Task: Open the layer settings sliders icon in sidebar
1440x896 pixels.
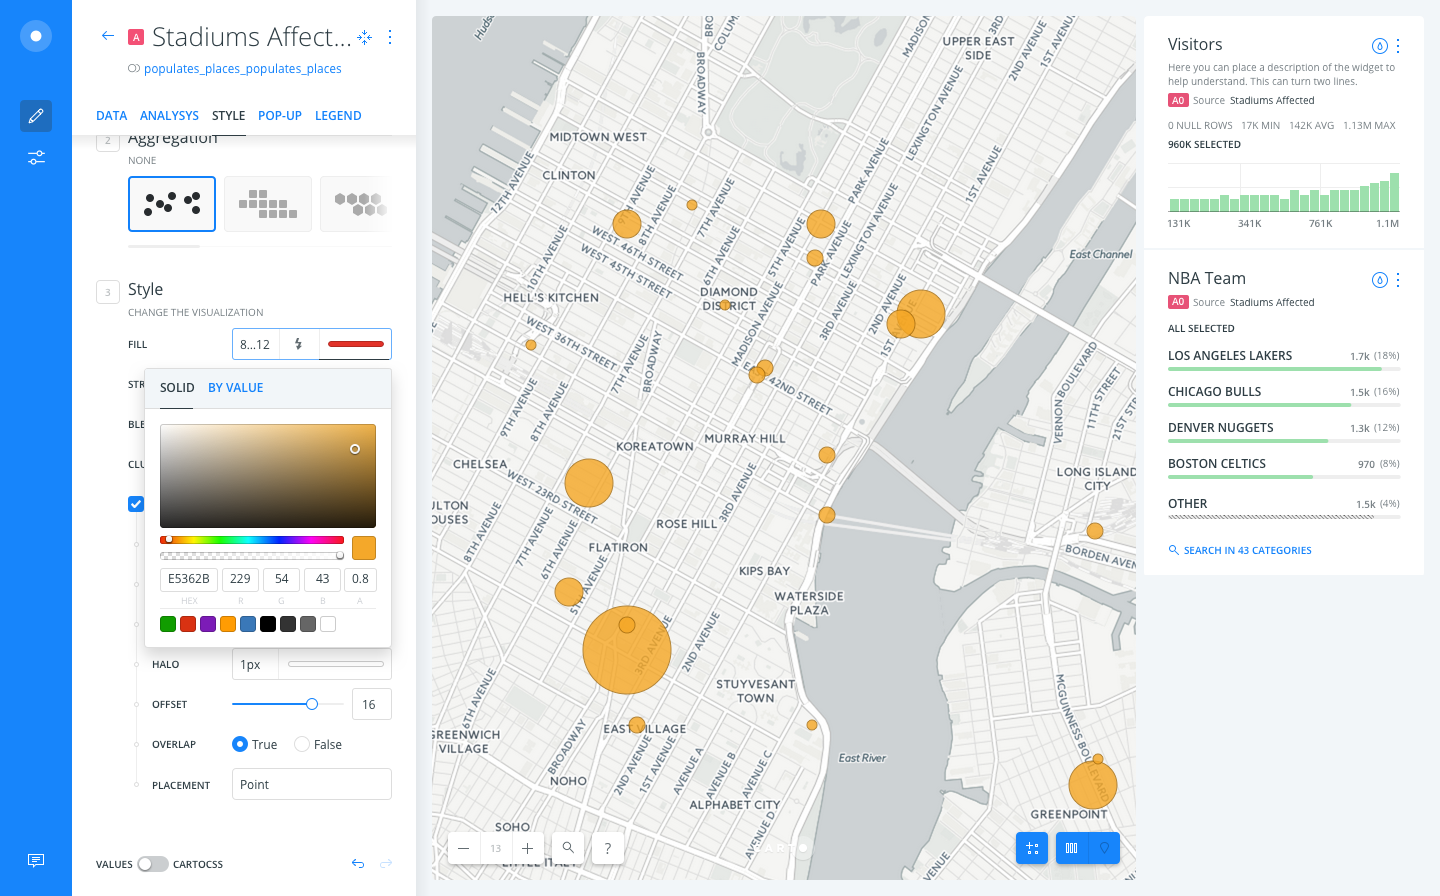Action: click(35, 157)
